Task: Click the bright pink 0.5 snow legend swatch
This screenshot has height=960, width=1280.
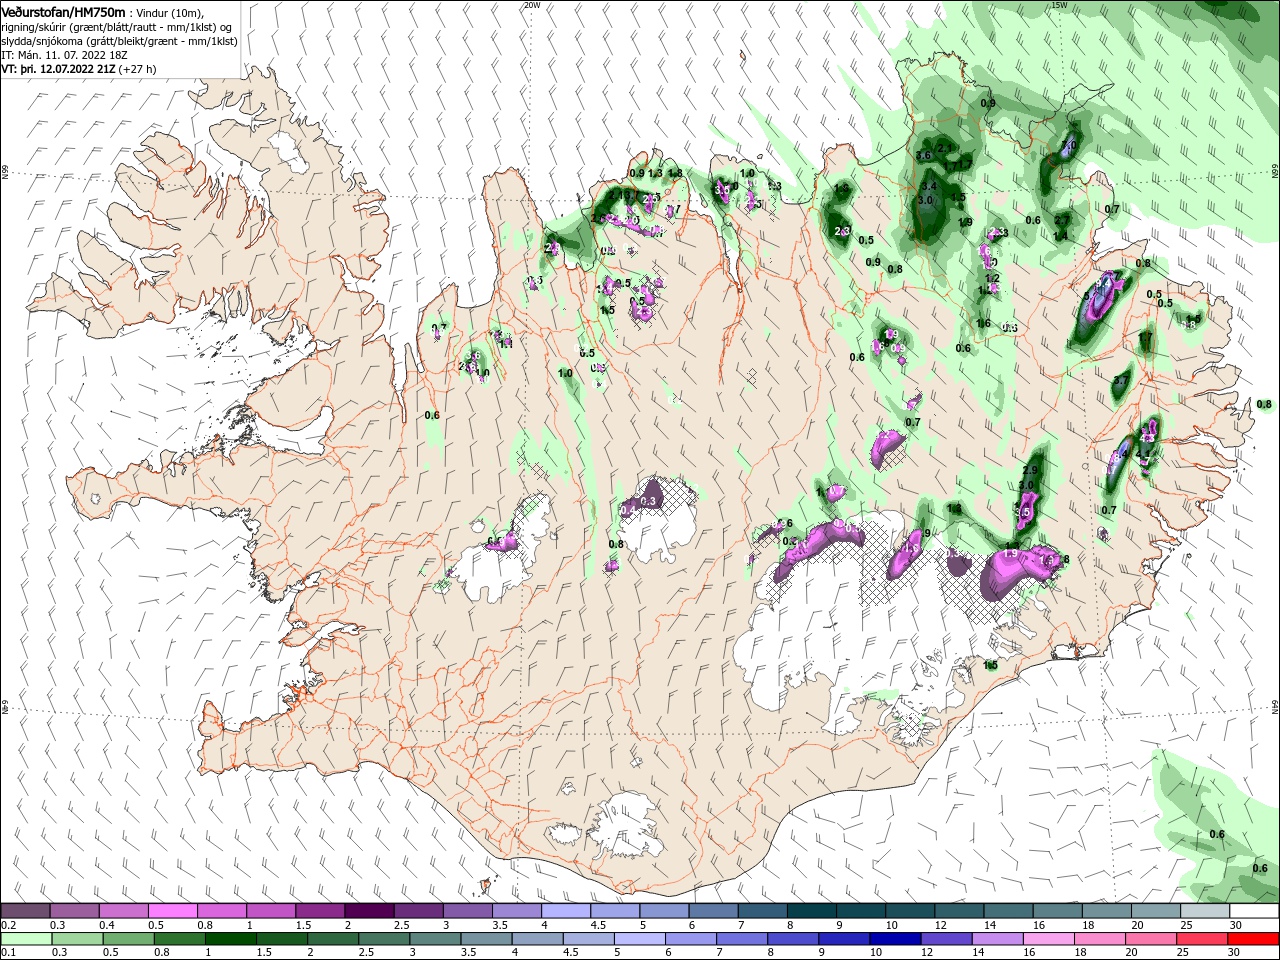Action: [172, 911]
